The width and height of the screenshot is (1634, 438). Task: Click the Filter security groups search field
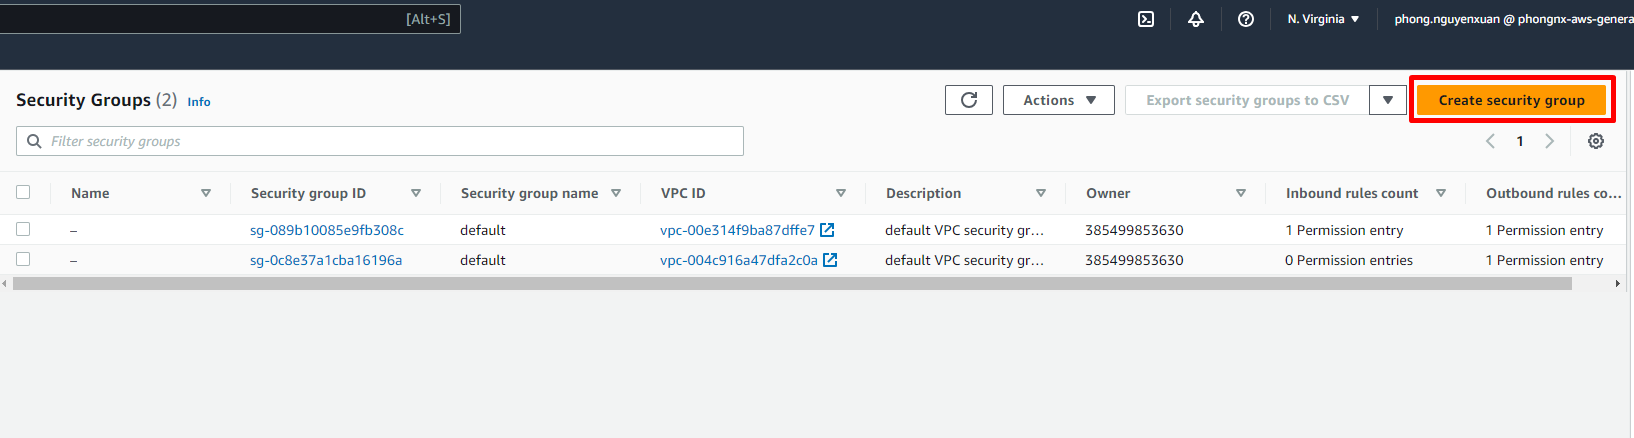coord(390,141)
